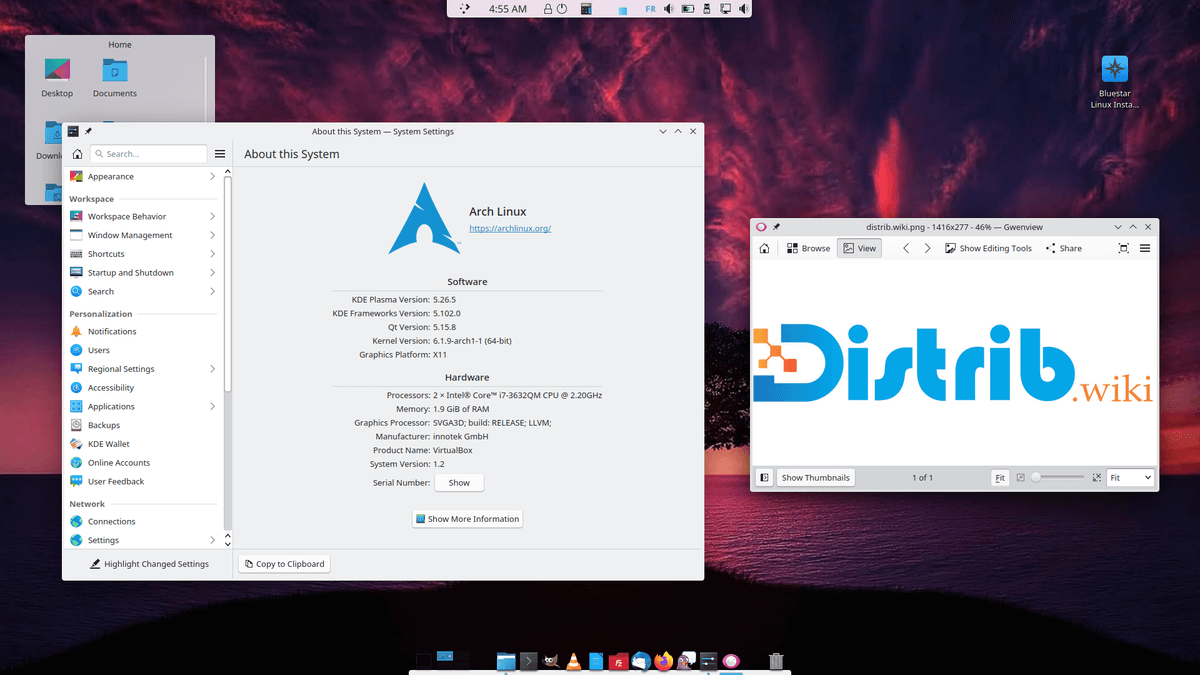Adjust Gwenview zoom slider
Image resolution: width=1200 pixels, height=675 pixels.
(1058, 478)
